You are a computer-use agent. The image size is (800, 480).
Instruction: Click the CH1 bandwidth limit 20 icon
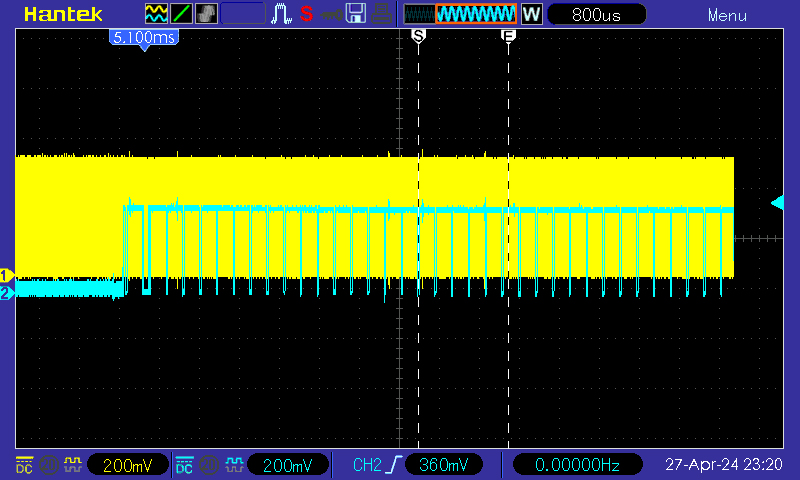[48, 465]
